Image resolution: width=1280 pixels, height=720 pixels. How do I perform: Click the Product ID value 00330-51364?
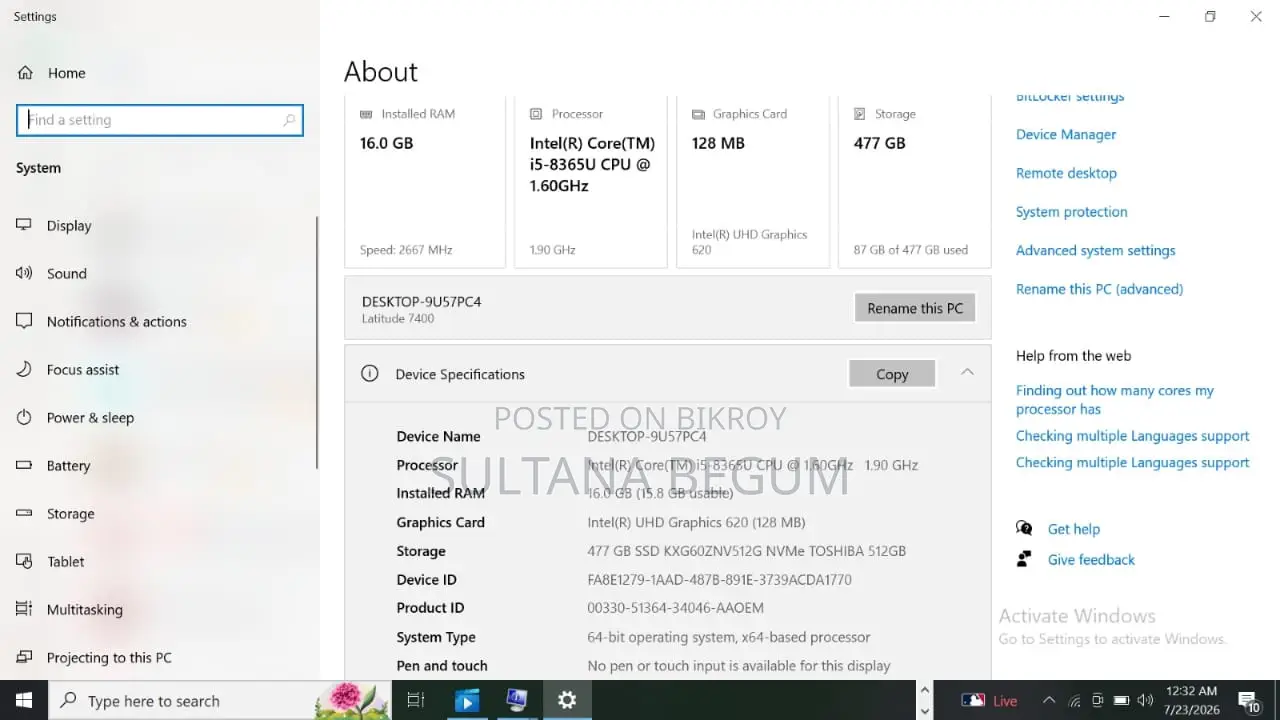675,607
